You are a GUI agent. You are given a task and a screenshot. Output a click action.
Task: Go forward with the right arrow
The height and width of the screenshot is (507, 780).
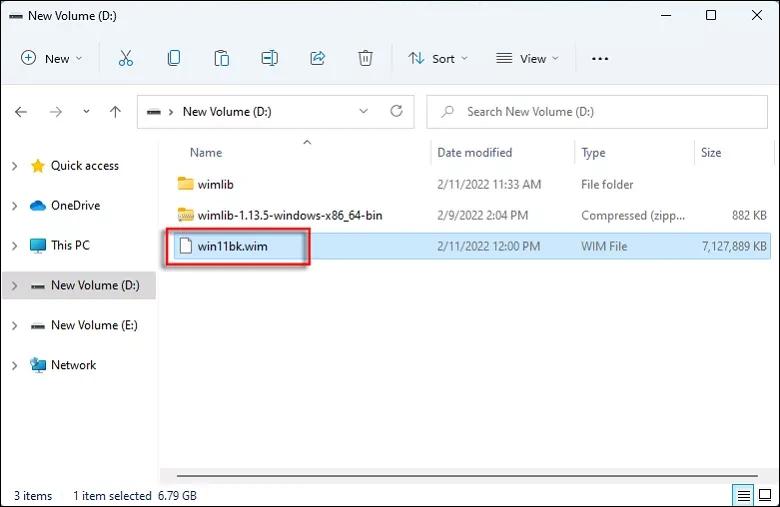[56, 112]
